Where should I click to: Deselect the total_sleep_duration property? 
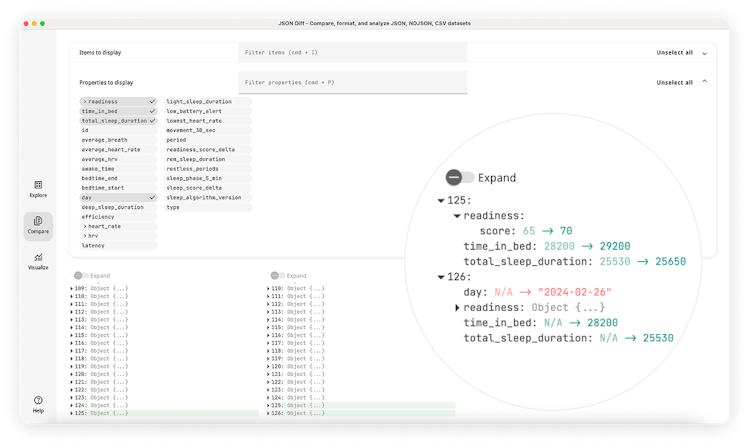[x=114, y=121]
